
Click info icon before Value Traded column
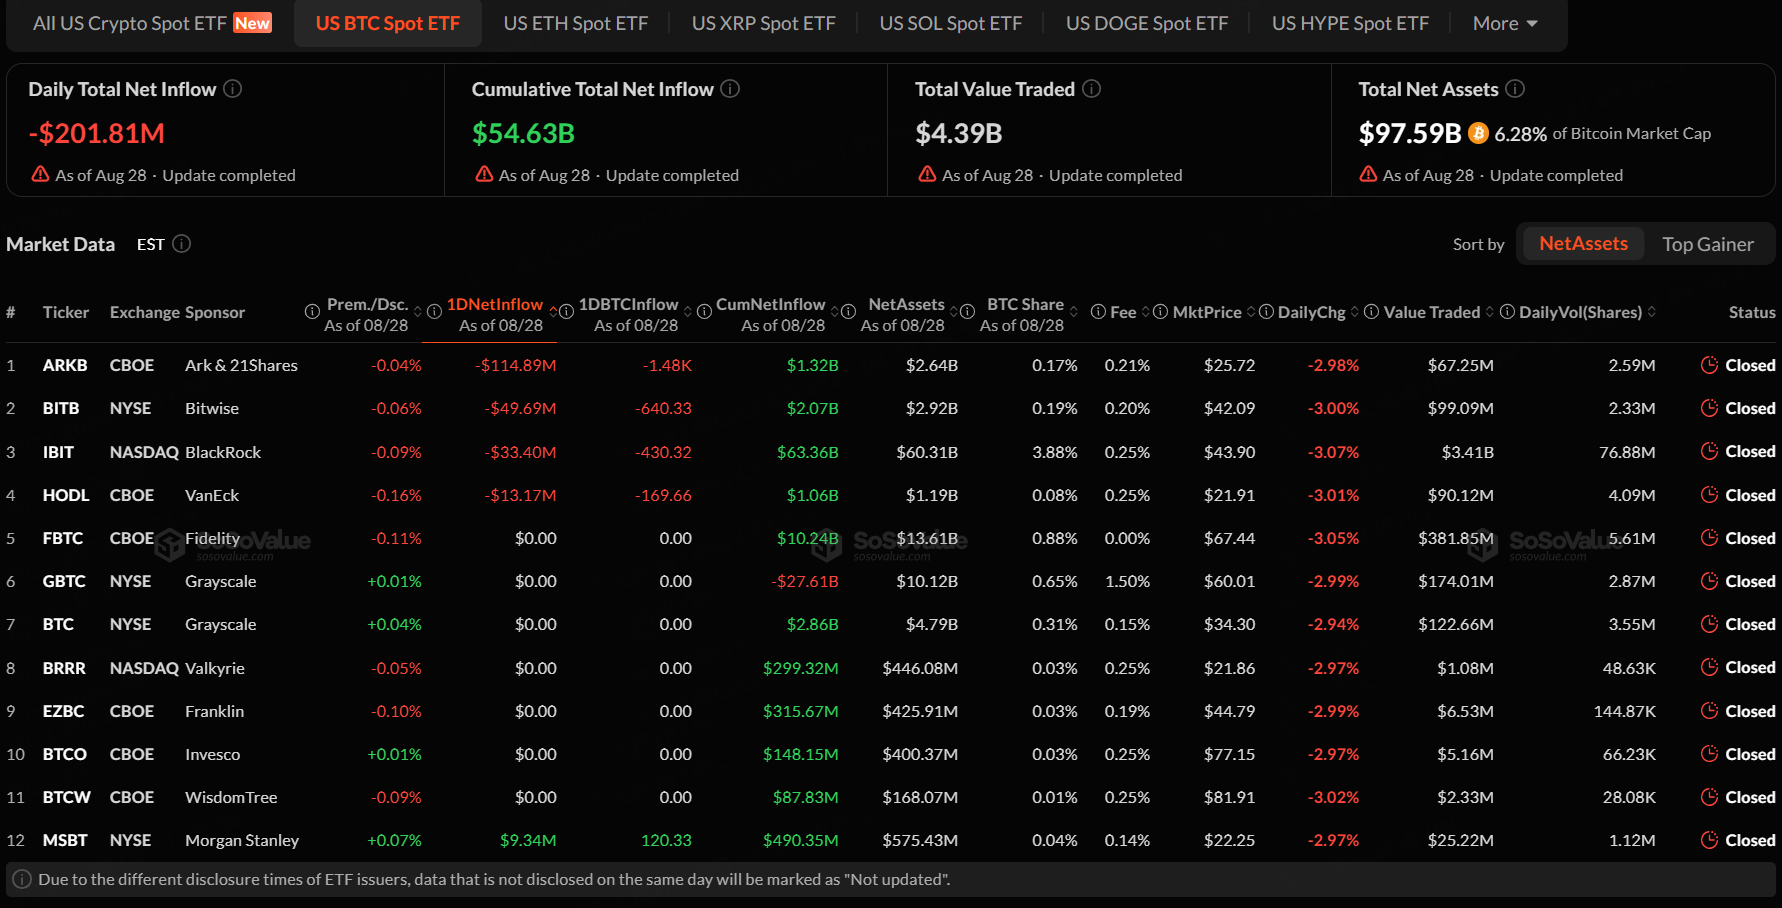point(1372,312)
